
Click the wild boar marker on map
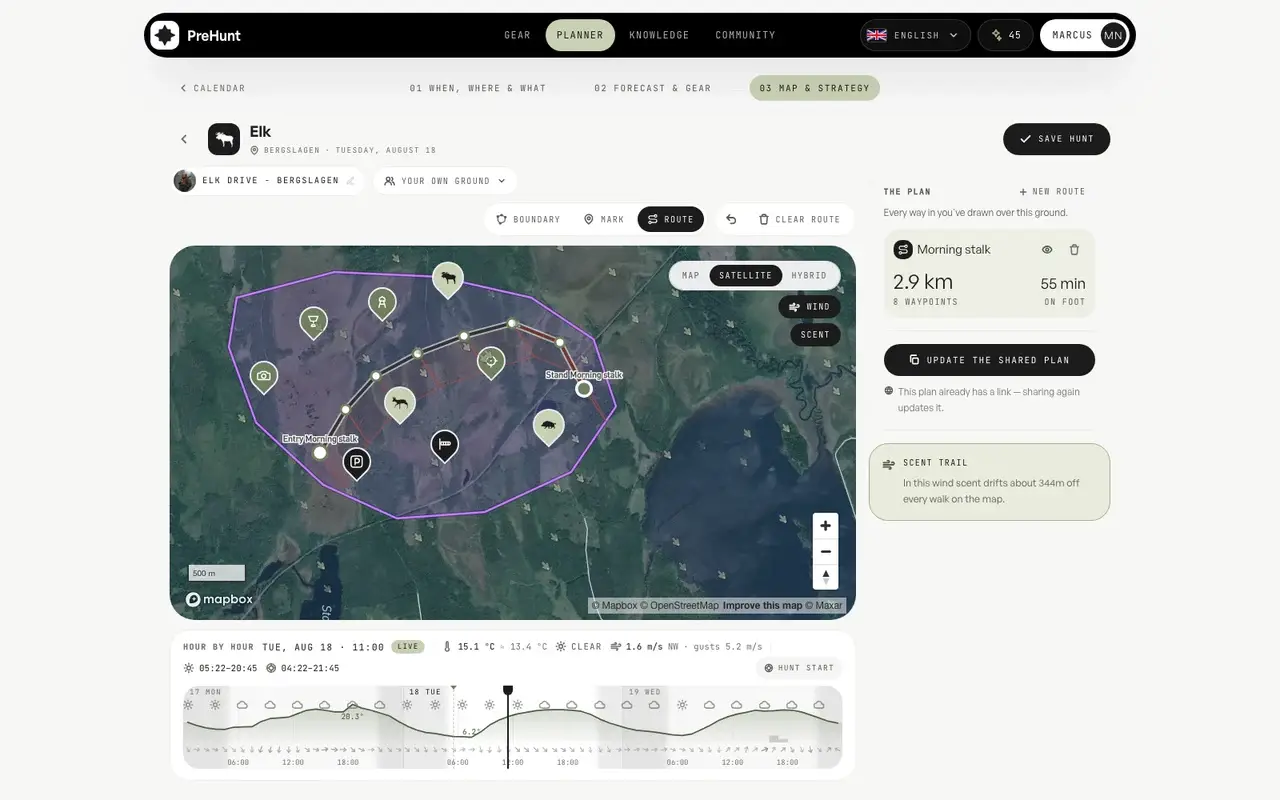click(548, 426)
